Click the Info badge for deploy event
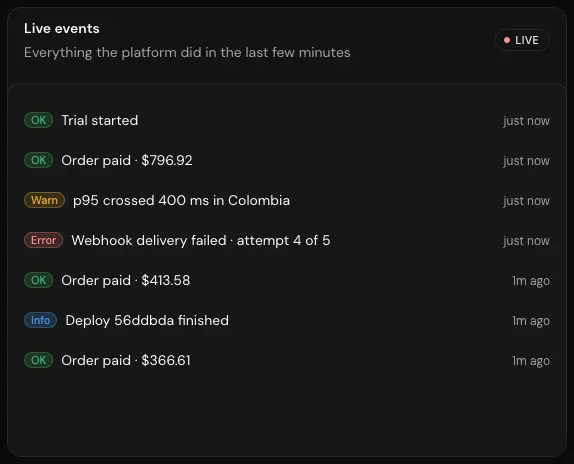The image size is (574, 464). (40, 320)
